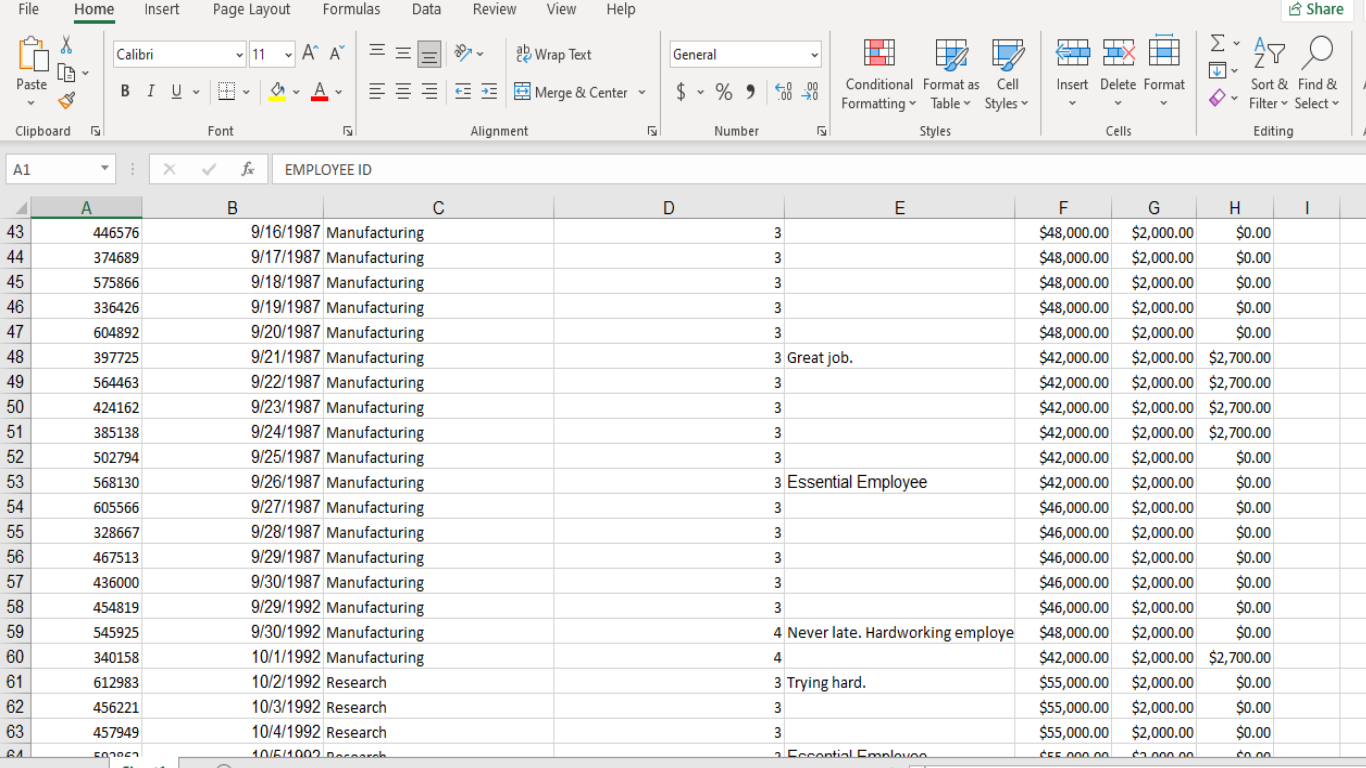Apply Merge & Center to selection

click(x=573, y=92)
